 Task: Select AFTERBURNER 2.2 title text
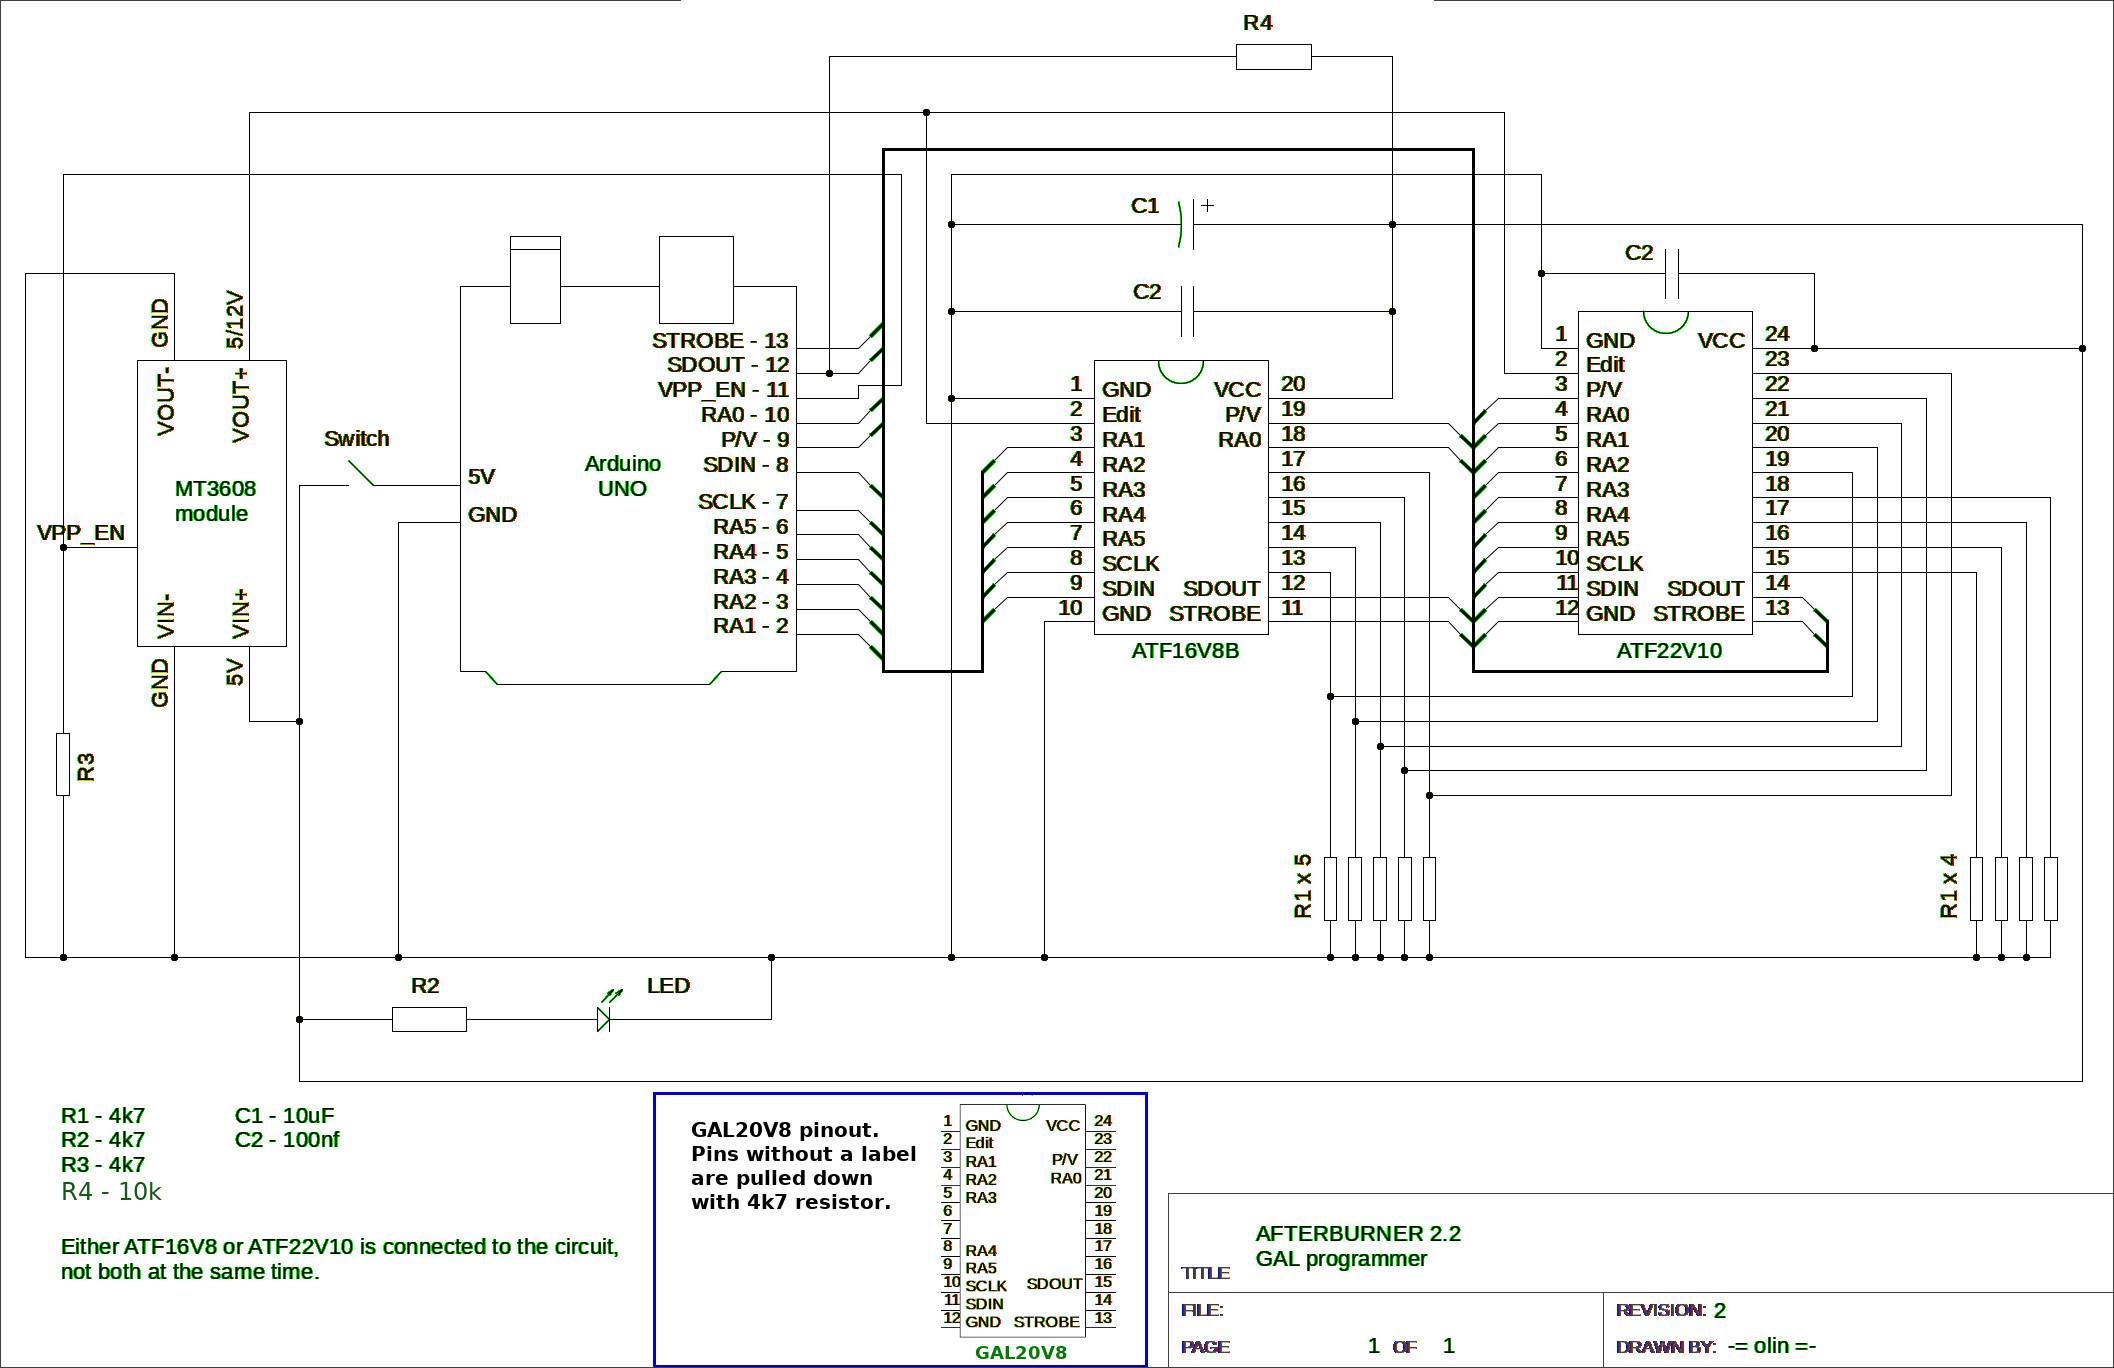click(x=1357, y=1234)
